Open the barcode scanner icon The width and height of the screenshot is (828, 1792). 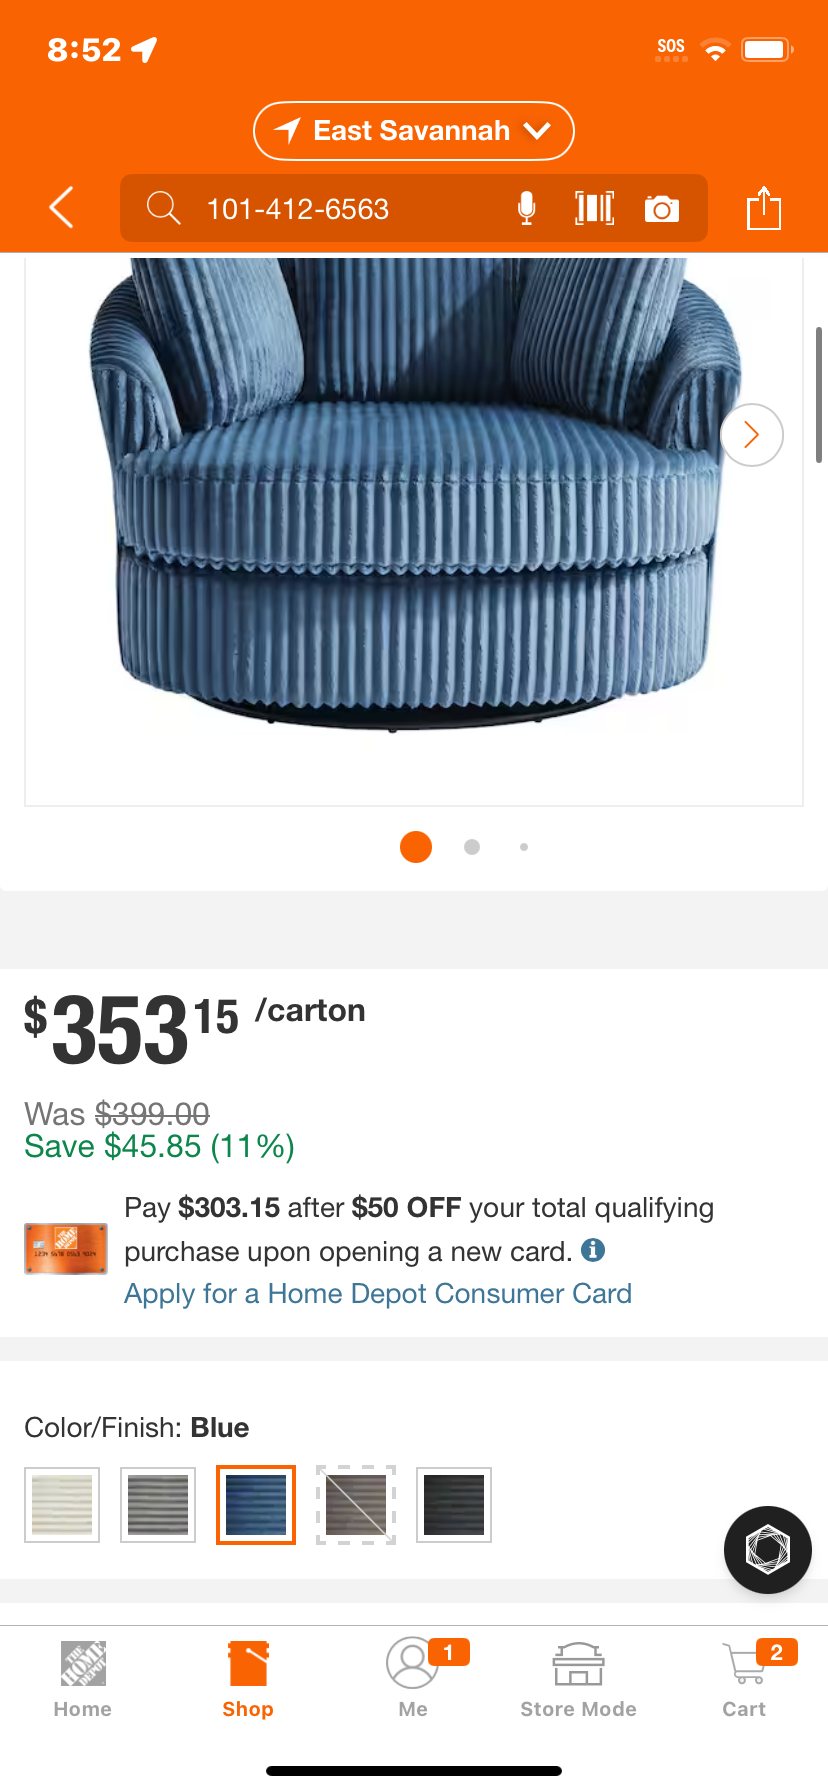point(594,208)
